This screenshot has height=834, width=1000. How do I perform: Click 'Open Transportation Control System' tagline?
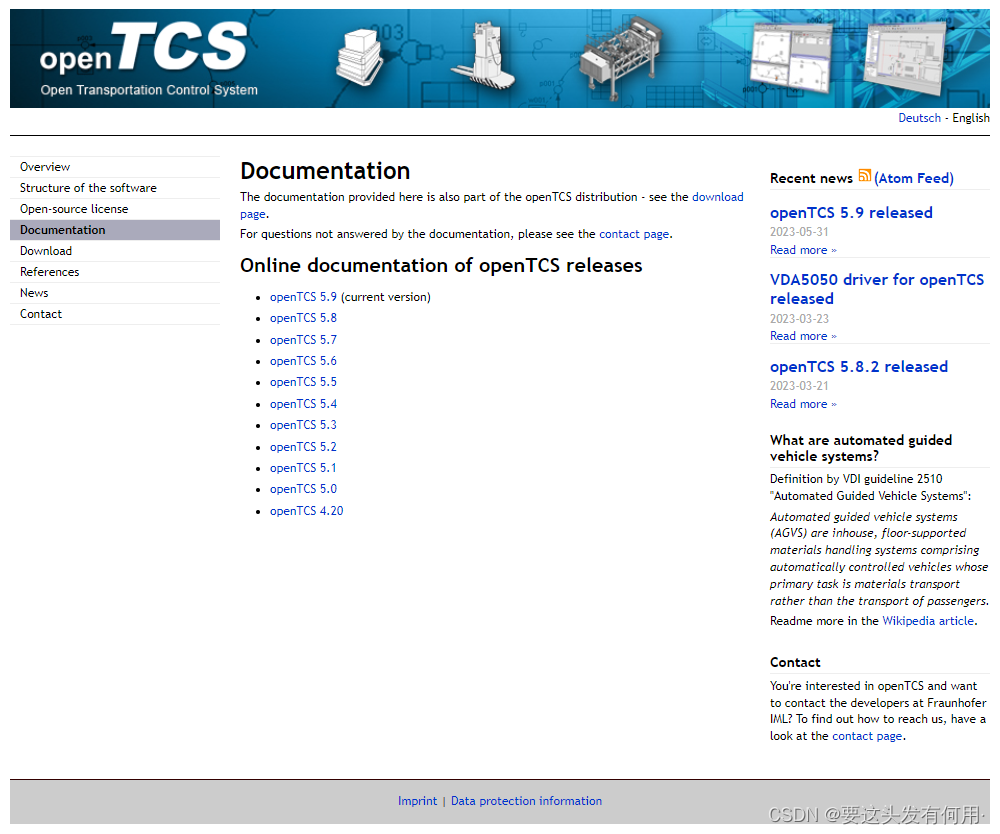coord(149,90)
